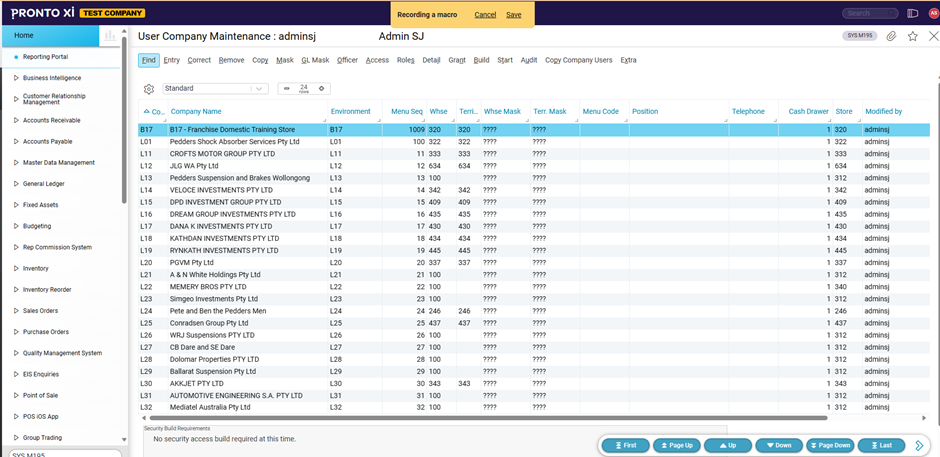
Task: Open the Extra menu
Action: point(628,60)
